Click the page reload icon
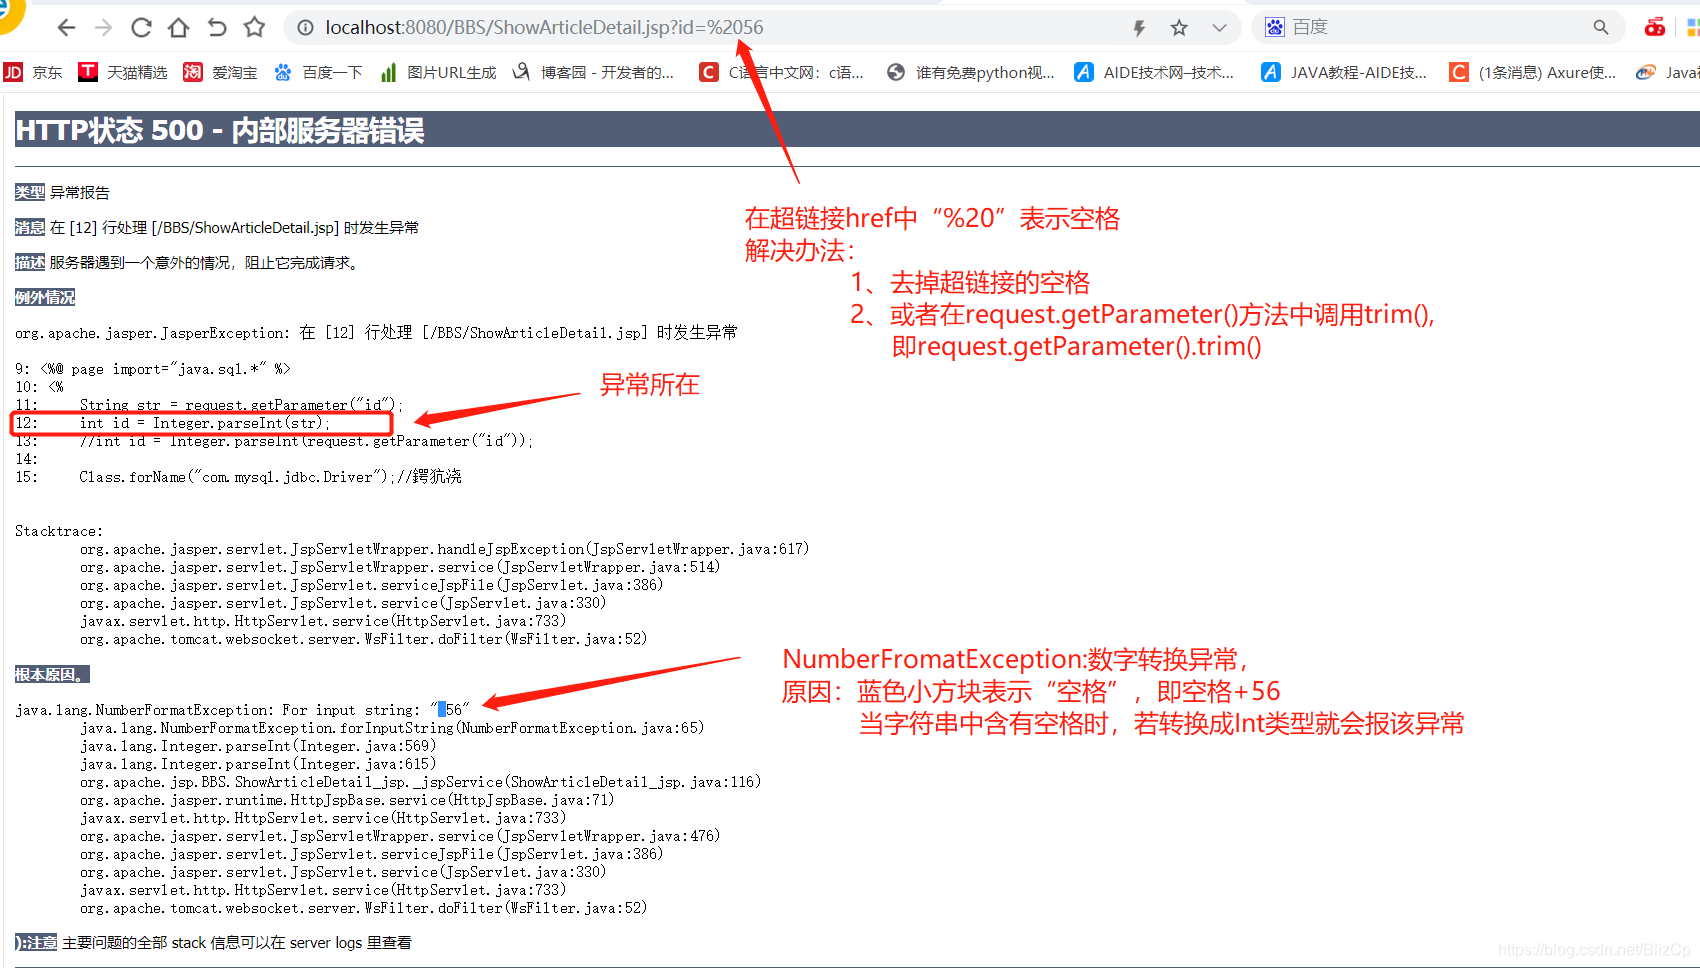Screen dimensions: 1700x968 click(x=140, y=27)
